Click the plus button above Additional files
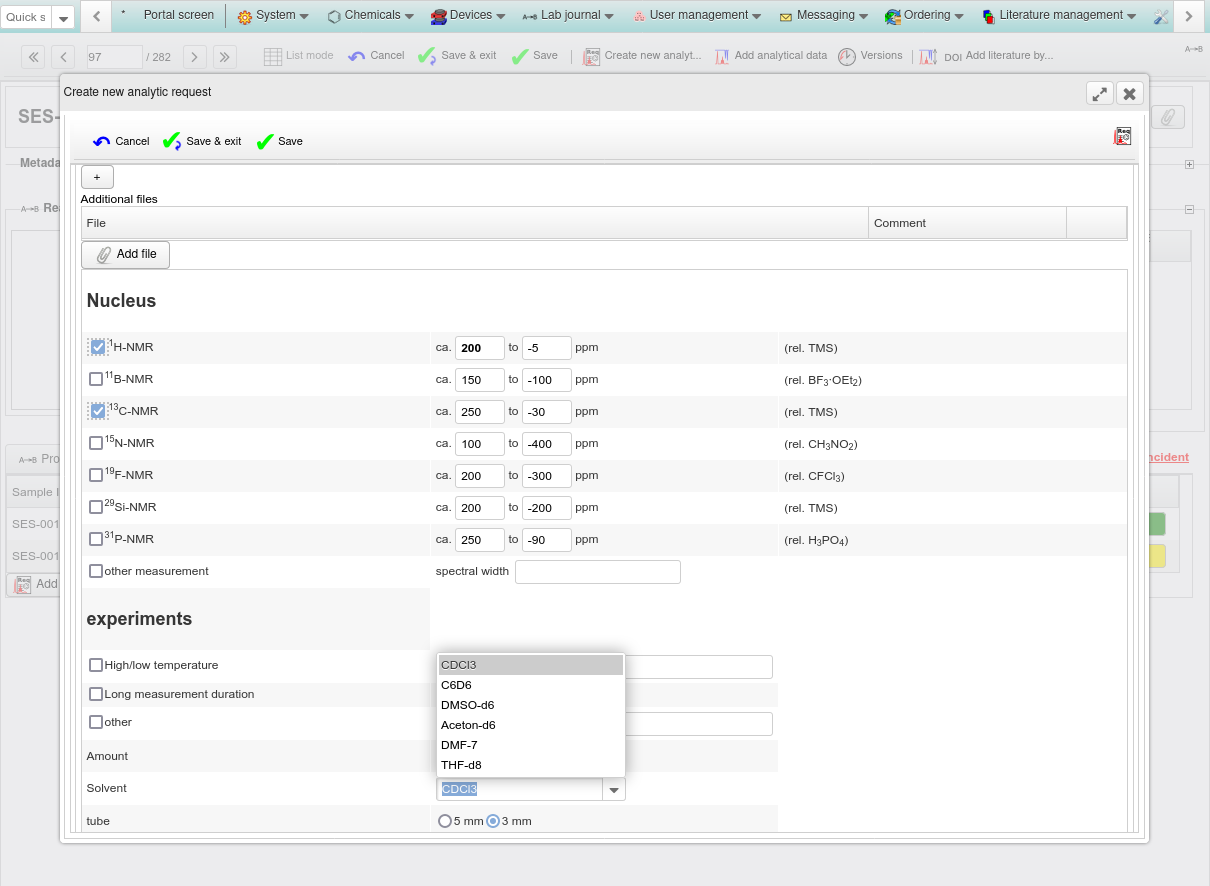 point(97,177)
